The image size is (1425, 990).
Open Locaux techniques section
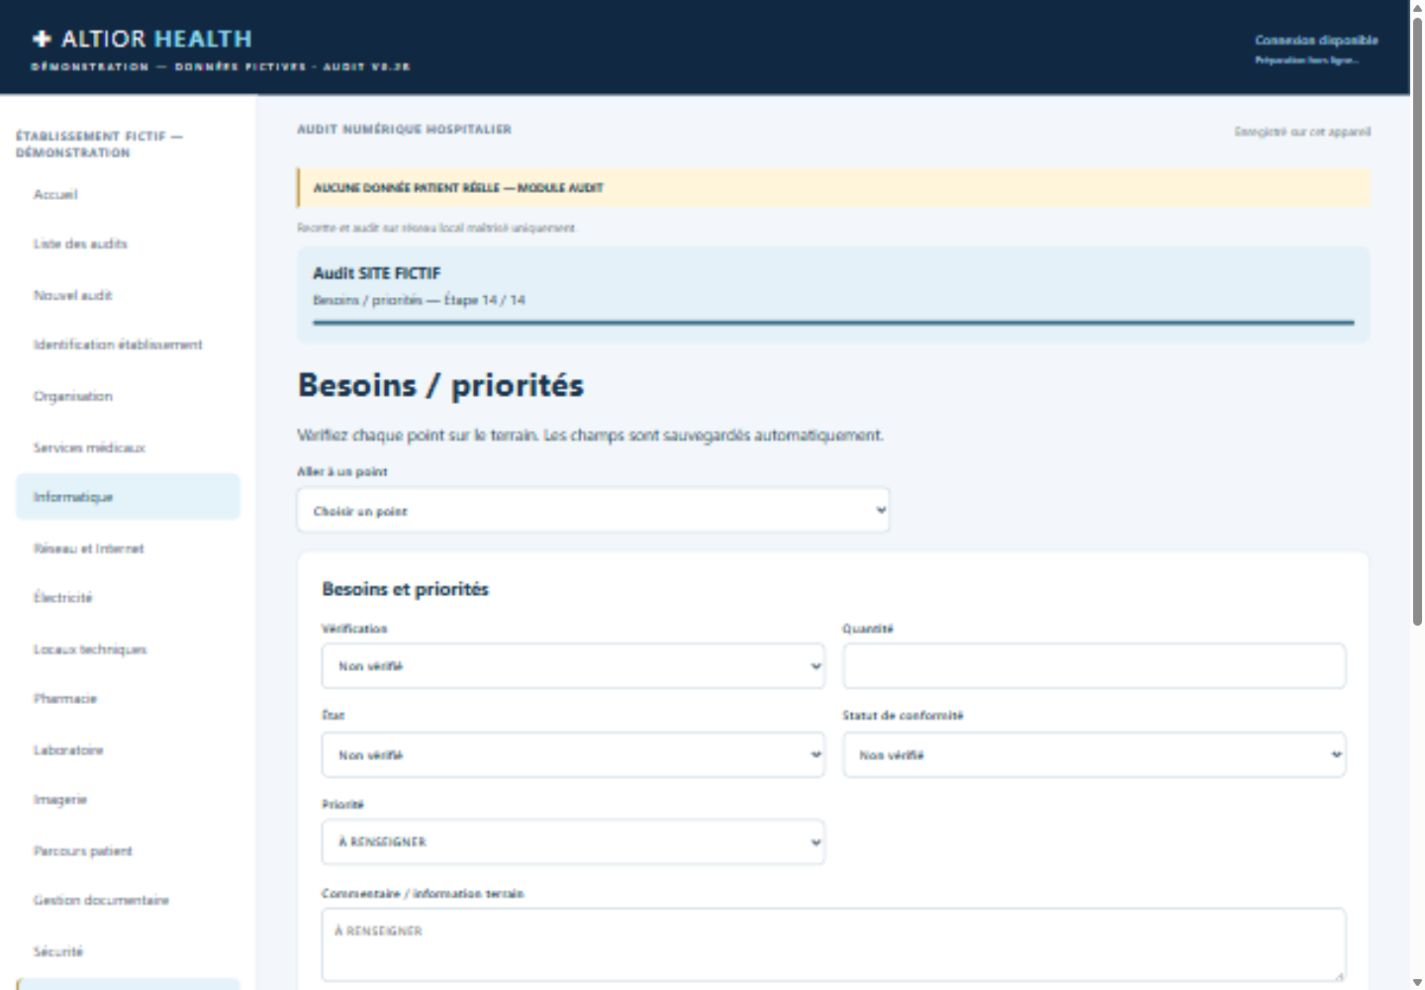coord(128,649)
